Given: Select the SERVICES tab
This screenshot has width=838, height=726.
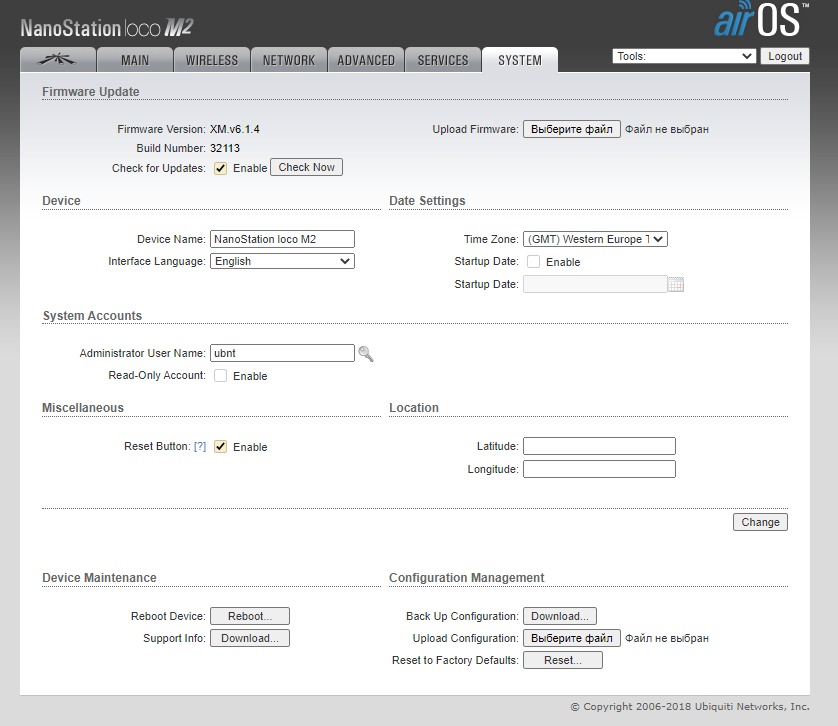Looking at the screenshot, I should point(443,60).
